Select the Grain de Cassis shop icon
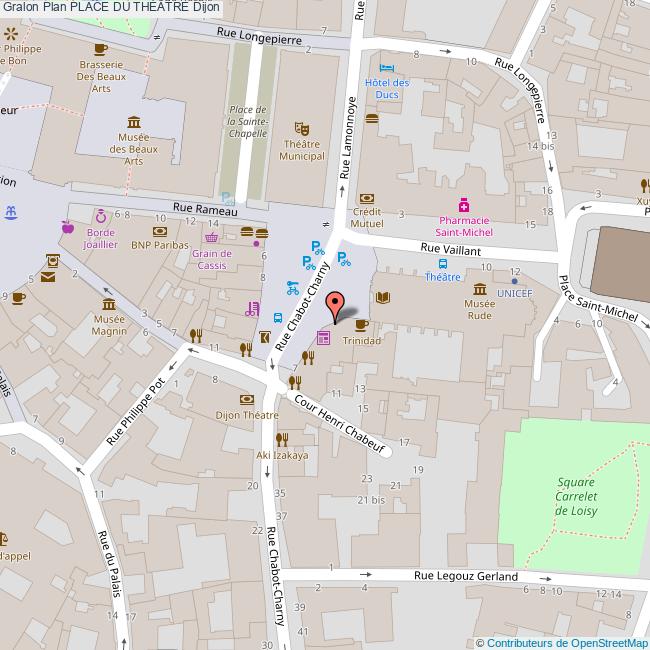The width and height of the screenshot is (650, 650). (x=212, y=238)
